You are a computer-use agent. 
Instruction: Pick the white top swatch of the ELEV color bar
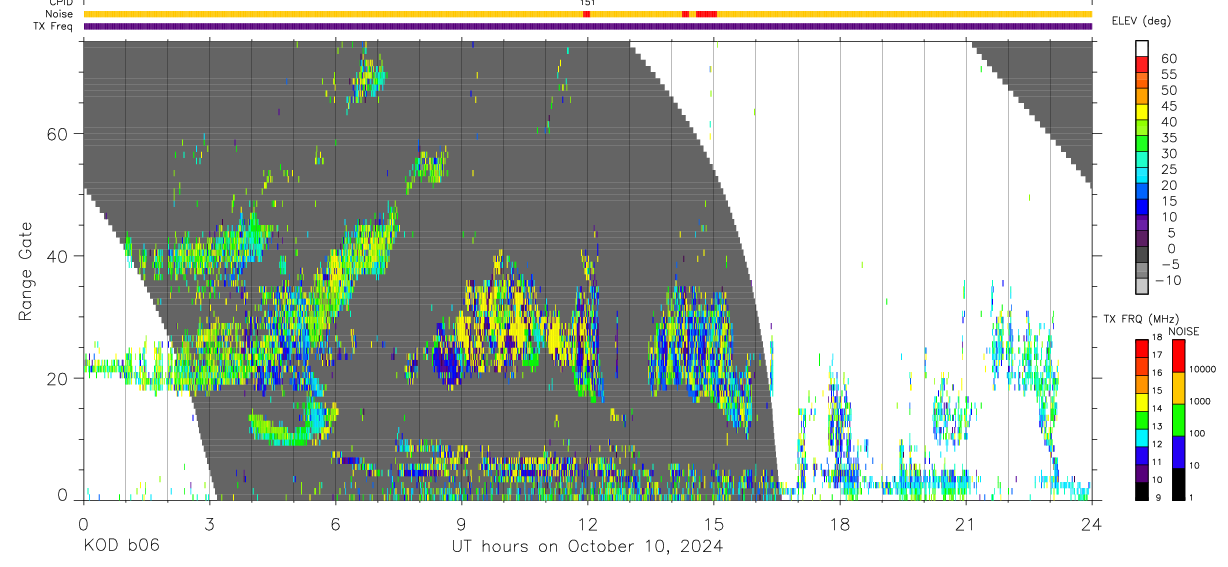pyautogui.click(x=1142, y=48)
